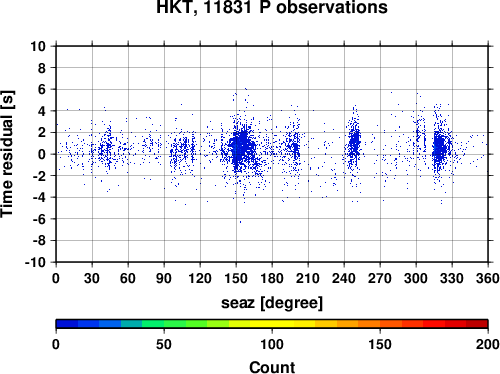Click the data cluster near 250 degrees

point(354,143)
